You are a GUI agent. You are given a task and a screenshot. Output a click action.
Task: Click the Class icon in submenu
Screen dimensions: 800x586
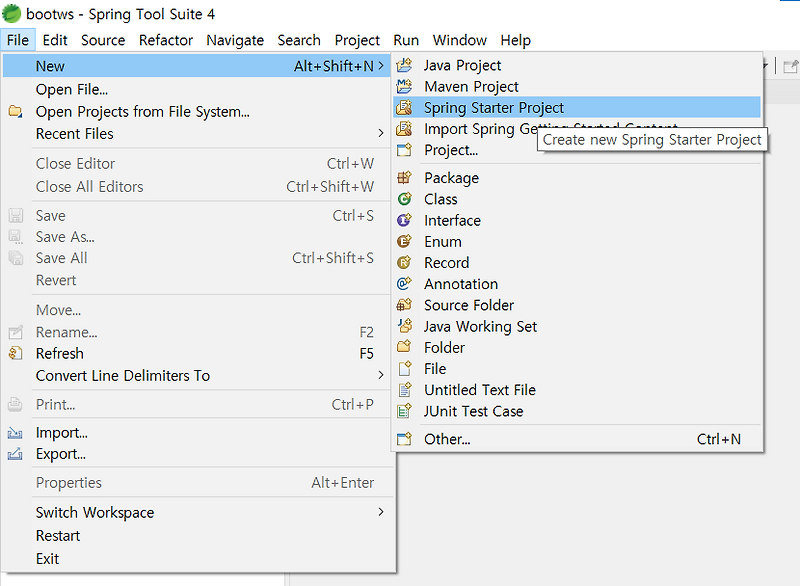[404, 199]
